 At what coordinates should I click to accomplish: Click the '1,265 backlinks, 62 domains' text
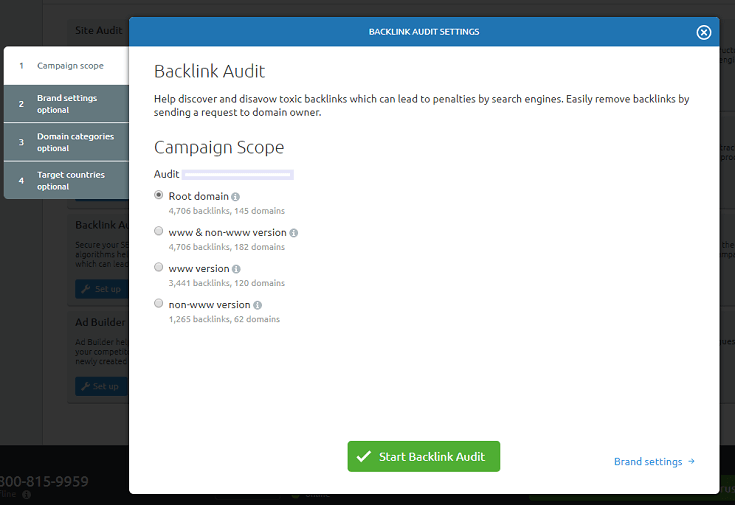click(x=224, y=319)
